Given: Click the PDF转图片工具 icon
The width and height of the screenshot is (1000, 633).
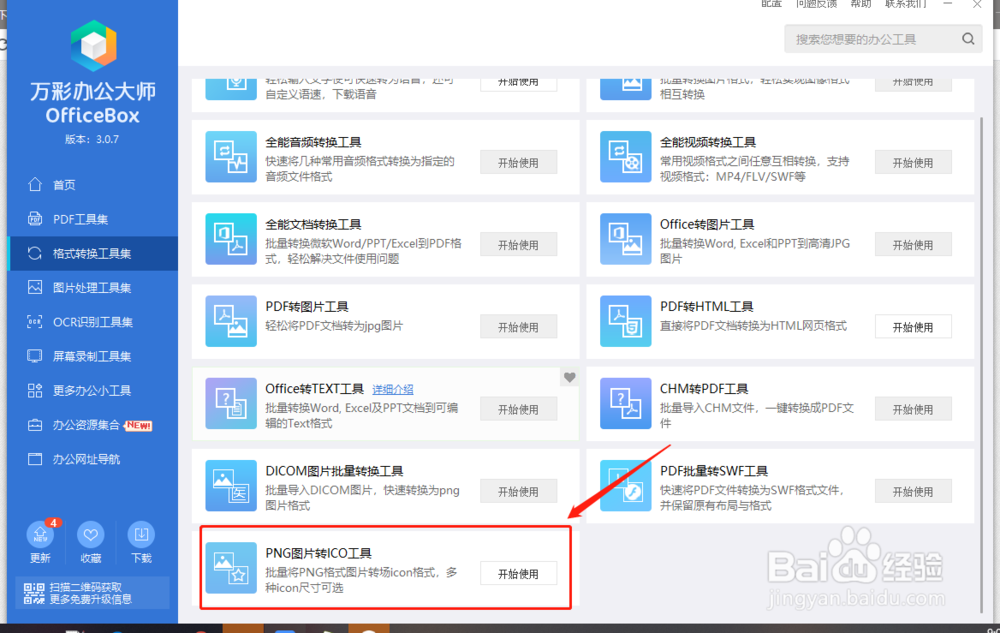Looking at the screenshot, I should pyautogui.click(x=231, y=321).
